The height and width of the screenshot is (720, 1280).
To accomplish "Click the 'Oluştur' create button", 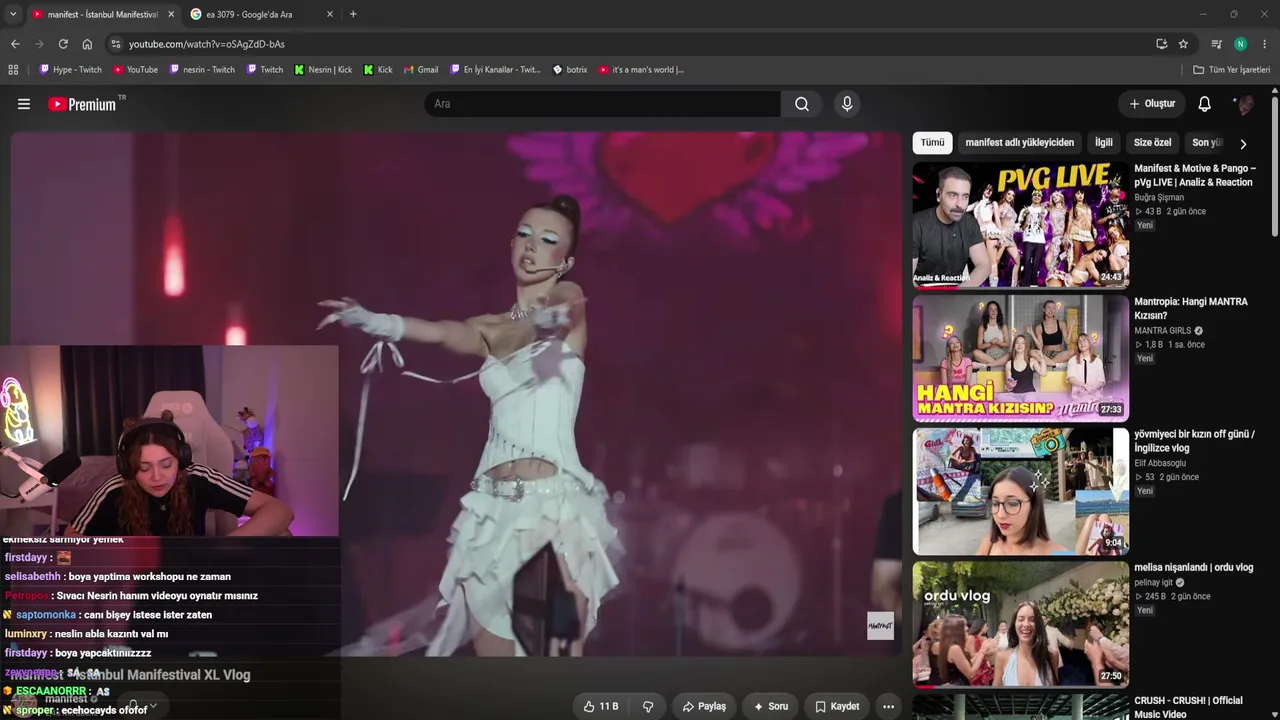I will [1152, 104].
